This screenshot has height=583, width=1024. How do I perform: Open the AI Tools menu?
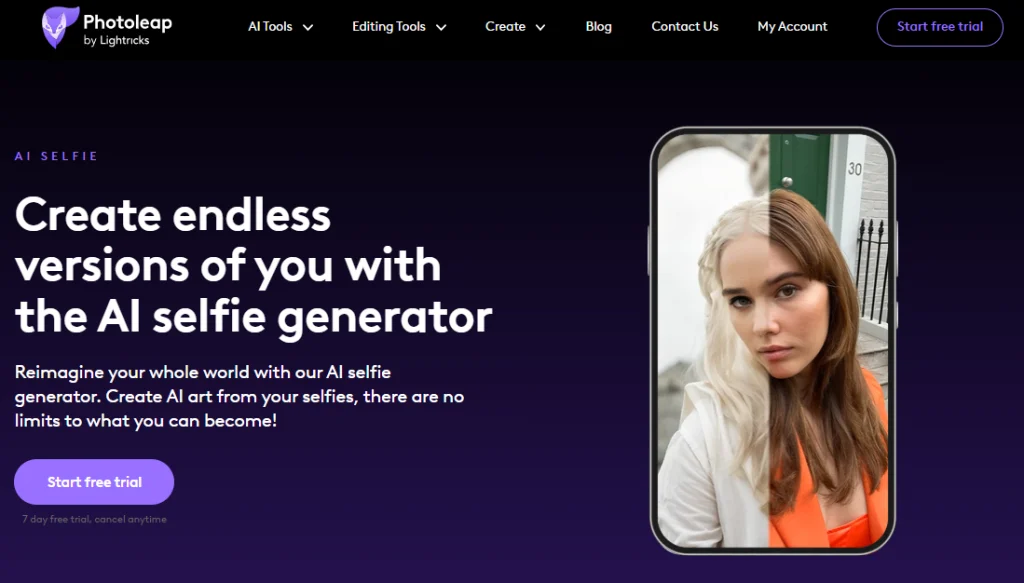[270, 27]
